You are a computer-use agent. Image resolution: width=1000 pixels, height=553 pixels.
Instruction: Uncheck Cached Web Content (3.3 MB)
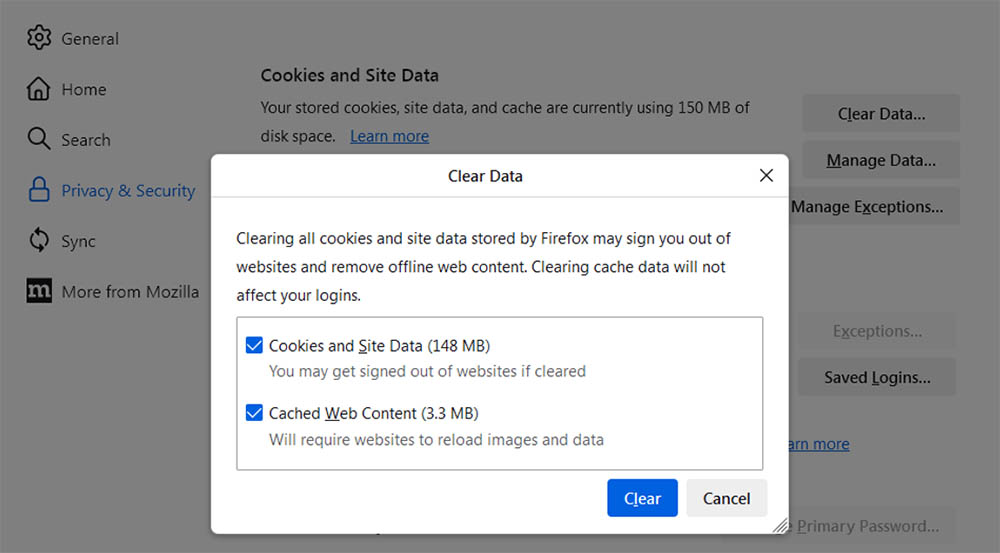coord(254,413)
